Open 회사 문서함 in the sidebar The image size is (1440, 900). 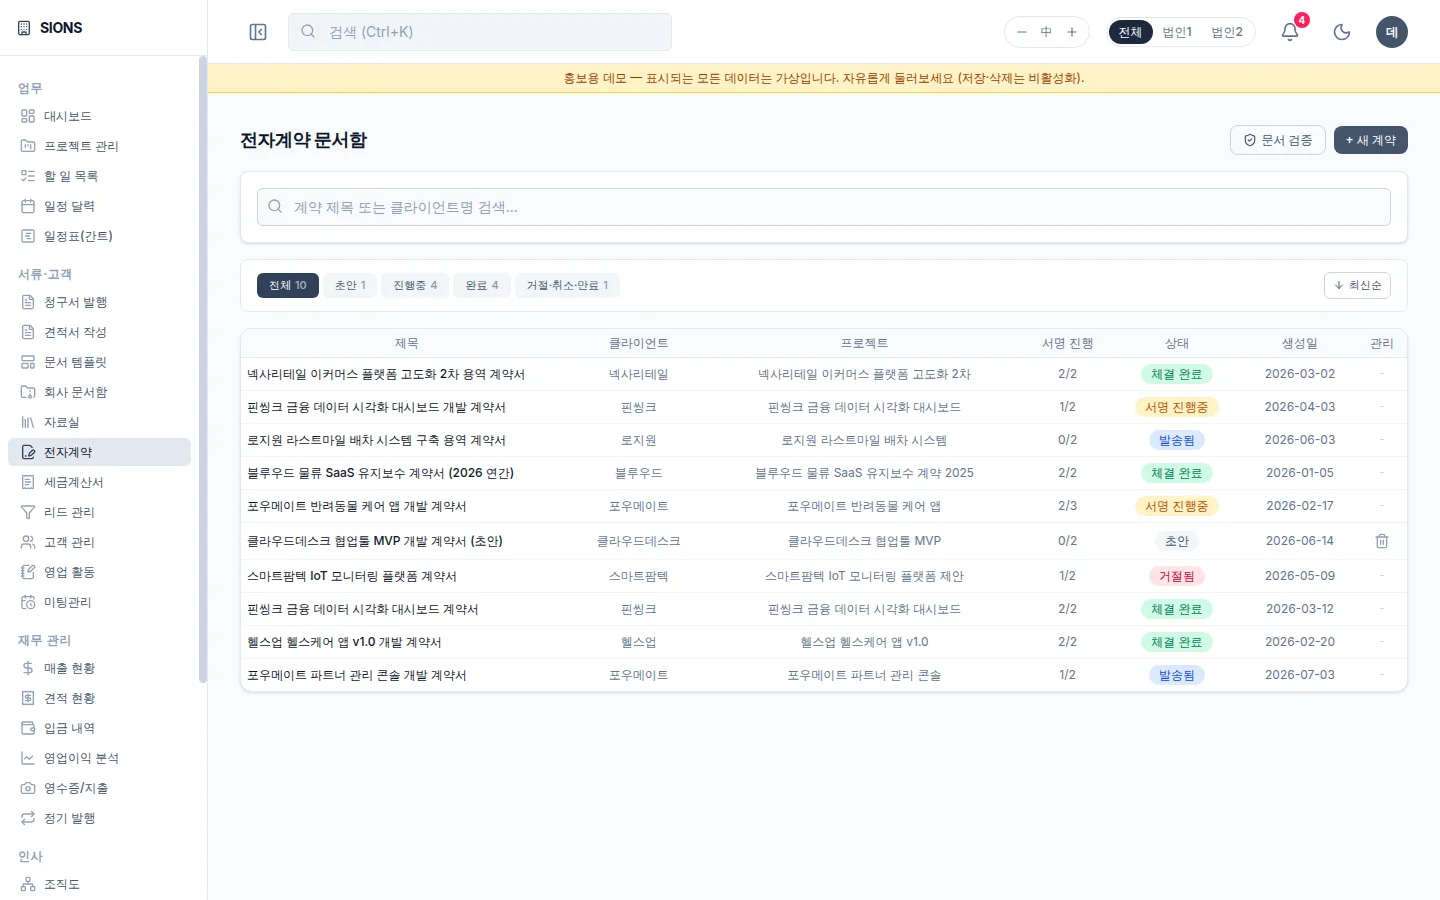point(99,392)
